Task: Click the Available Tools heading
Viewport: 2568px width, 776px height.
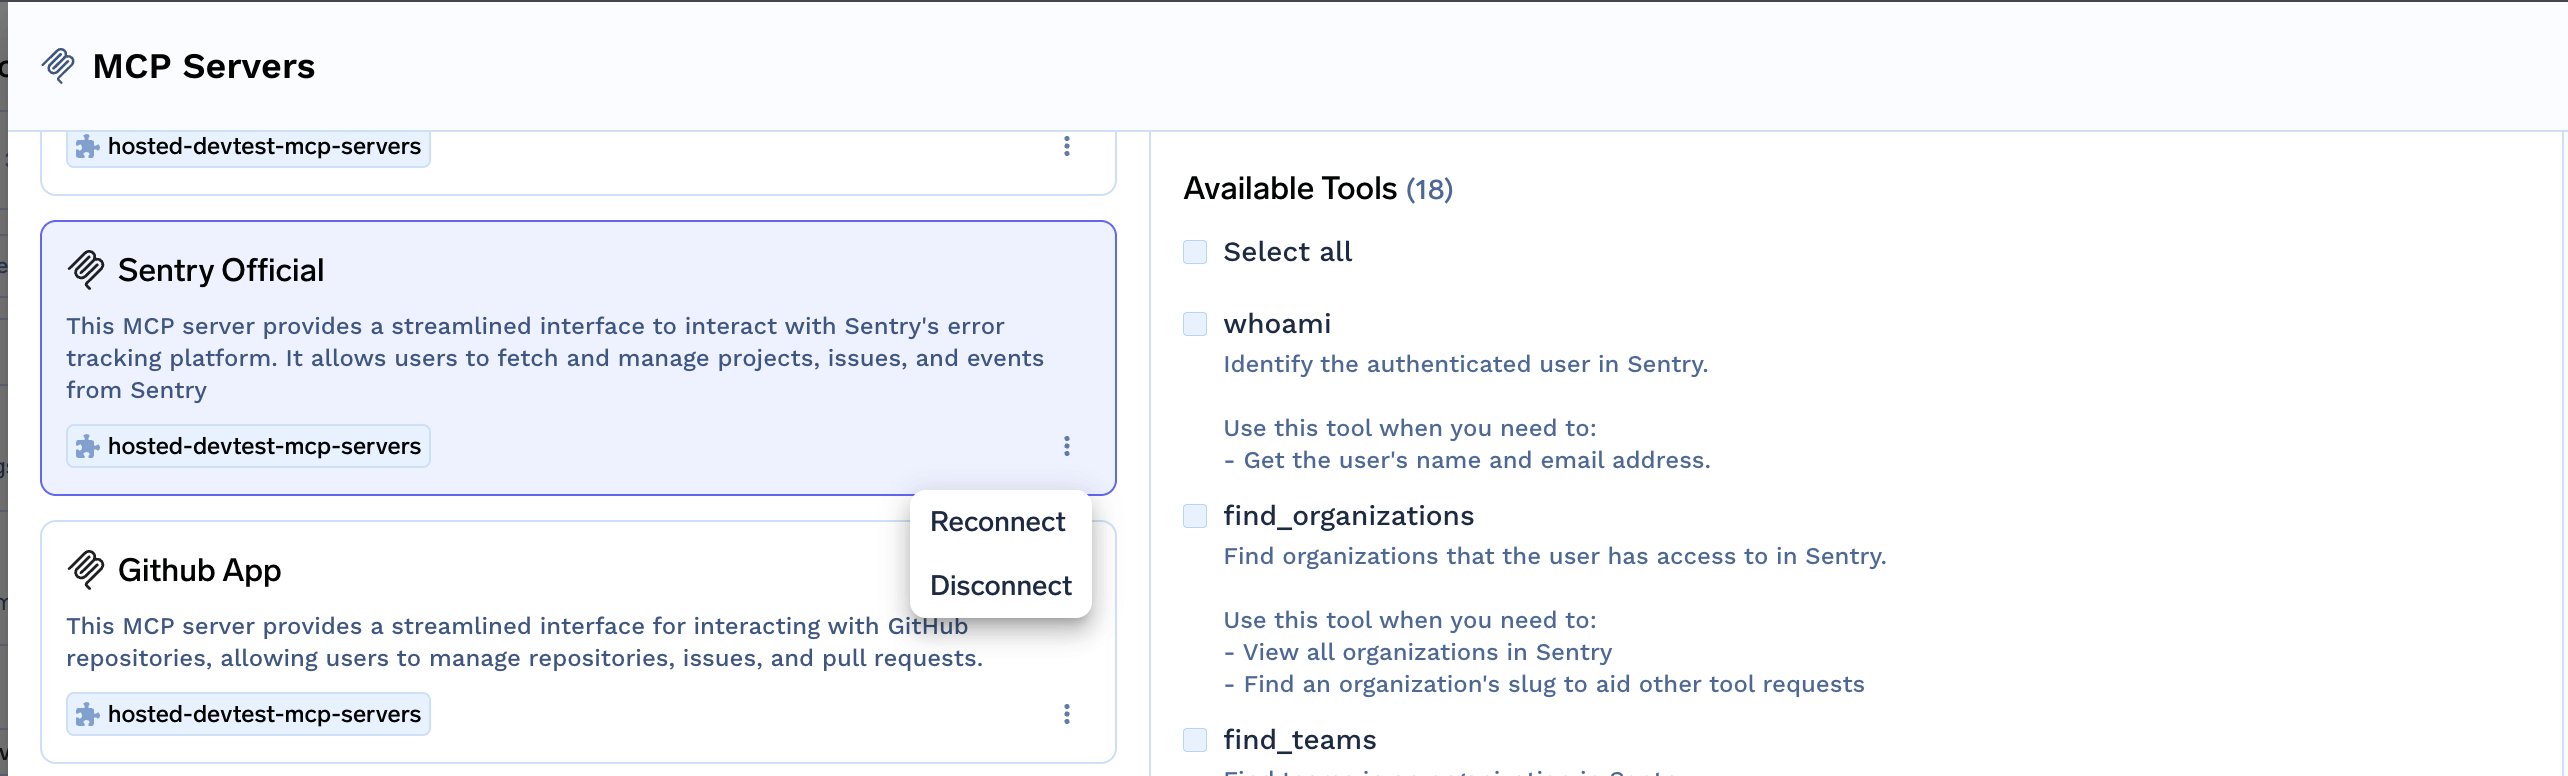Action: pyautogui.click(x=1290, y=188)
